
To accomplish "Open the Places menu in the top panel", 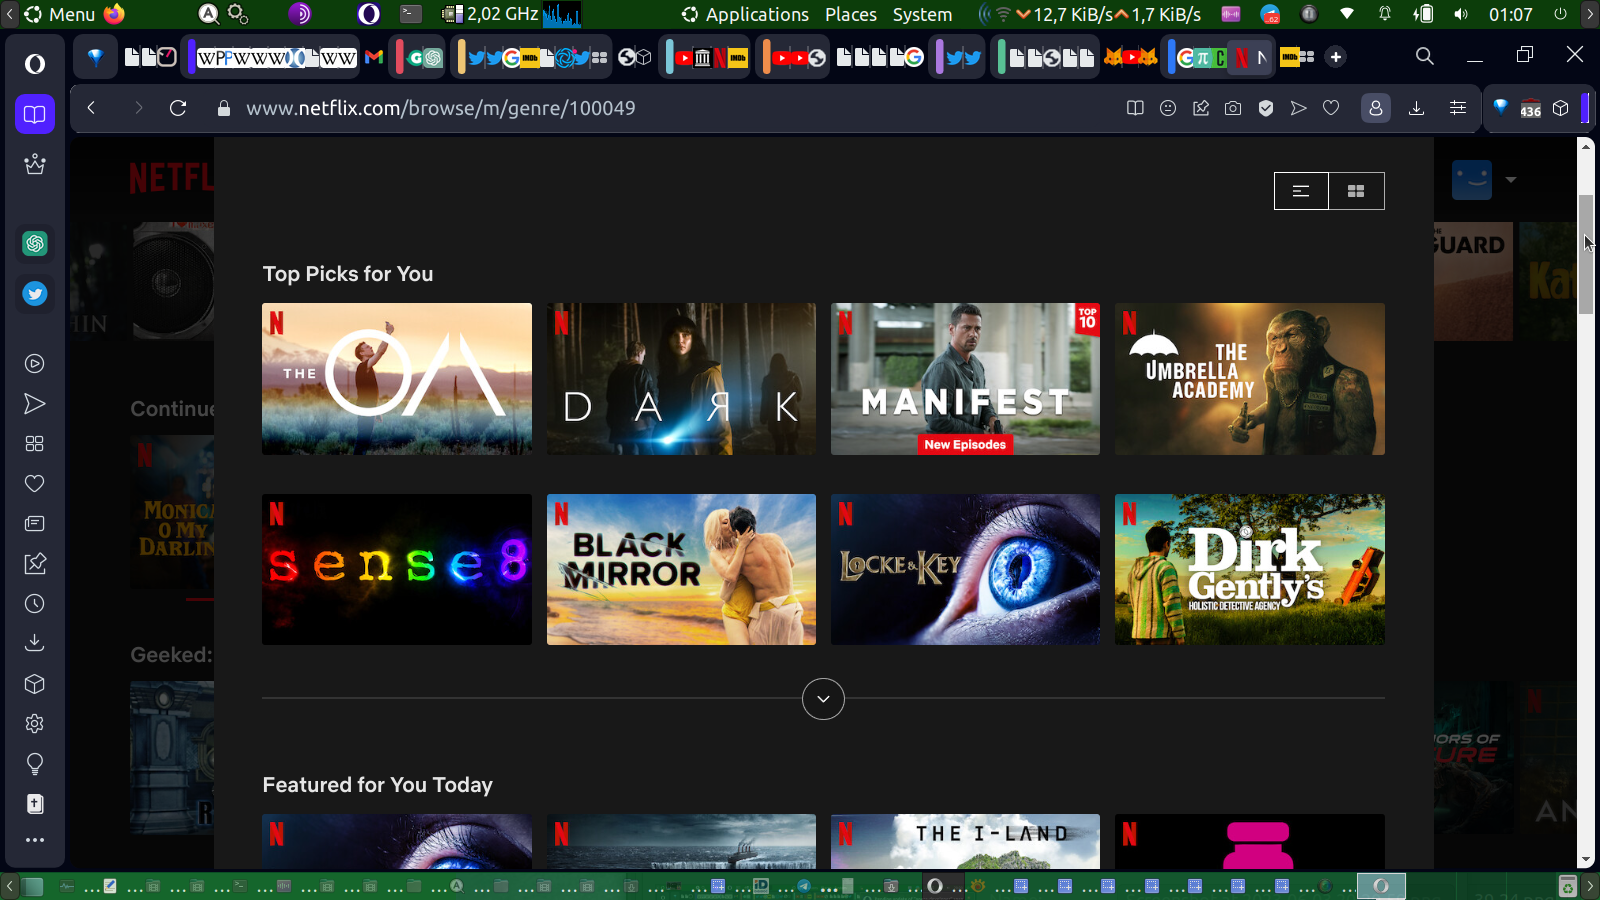I will (851, 14).
